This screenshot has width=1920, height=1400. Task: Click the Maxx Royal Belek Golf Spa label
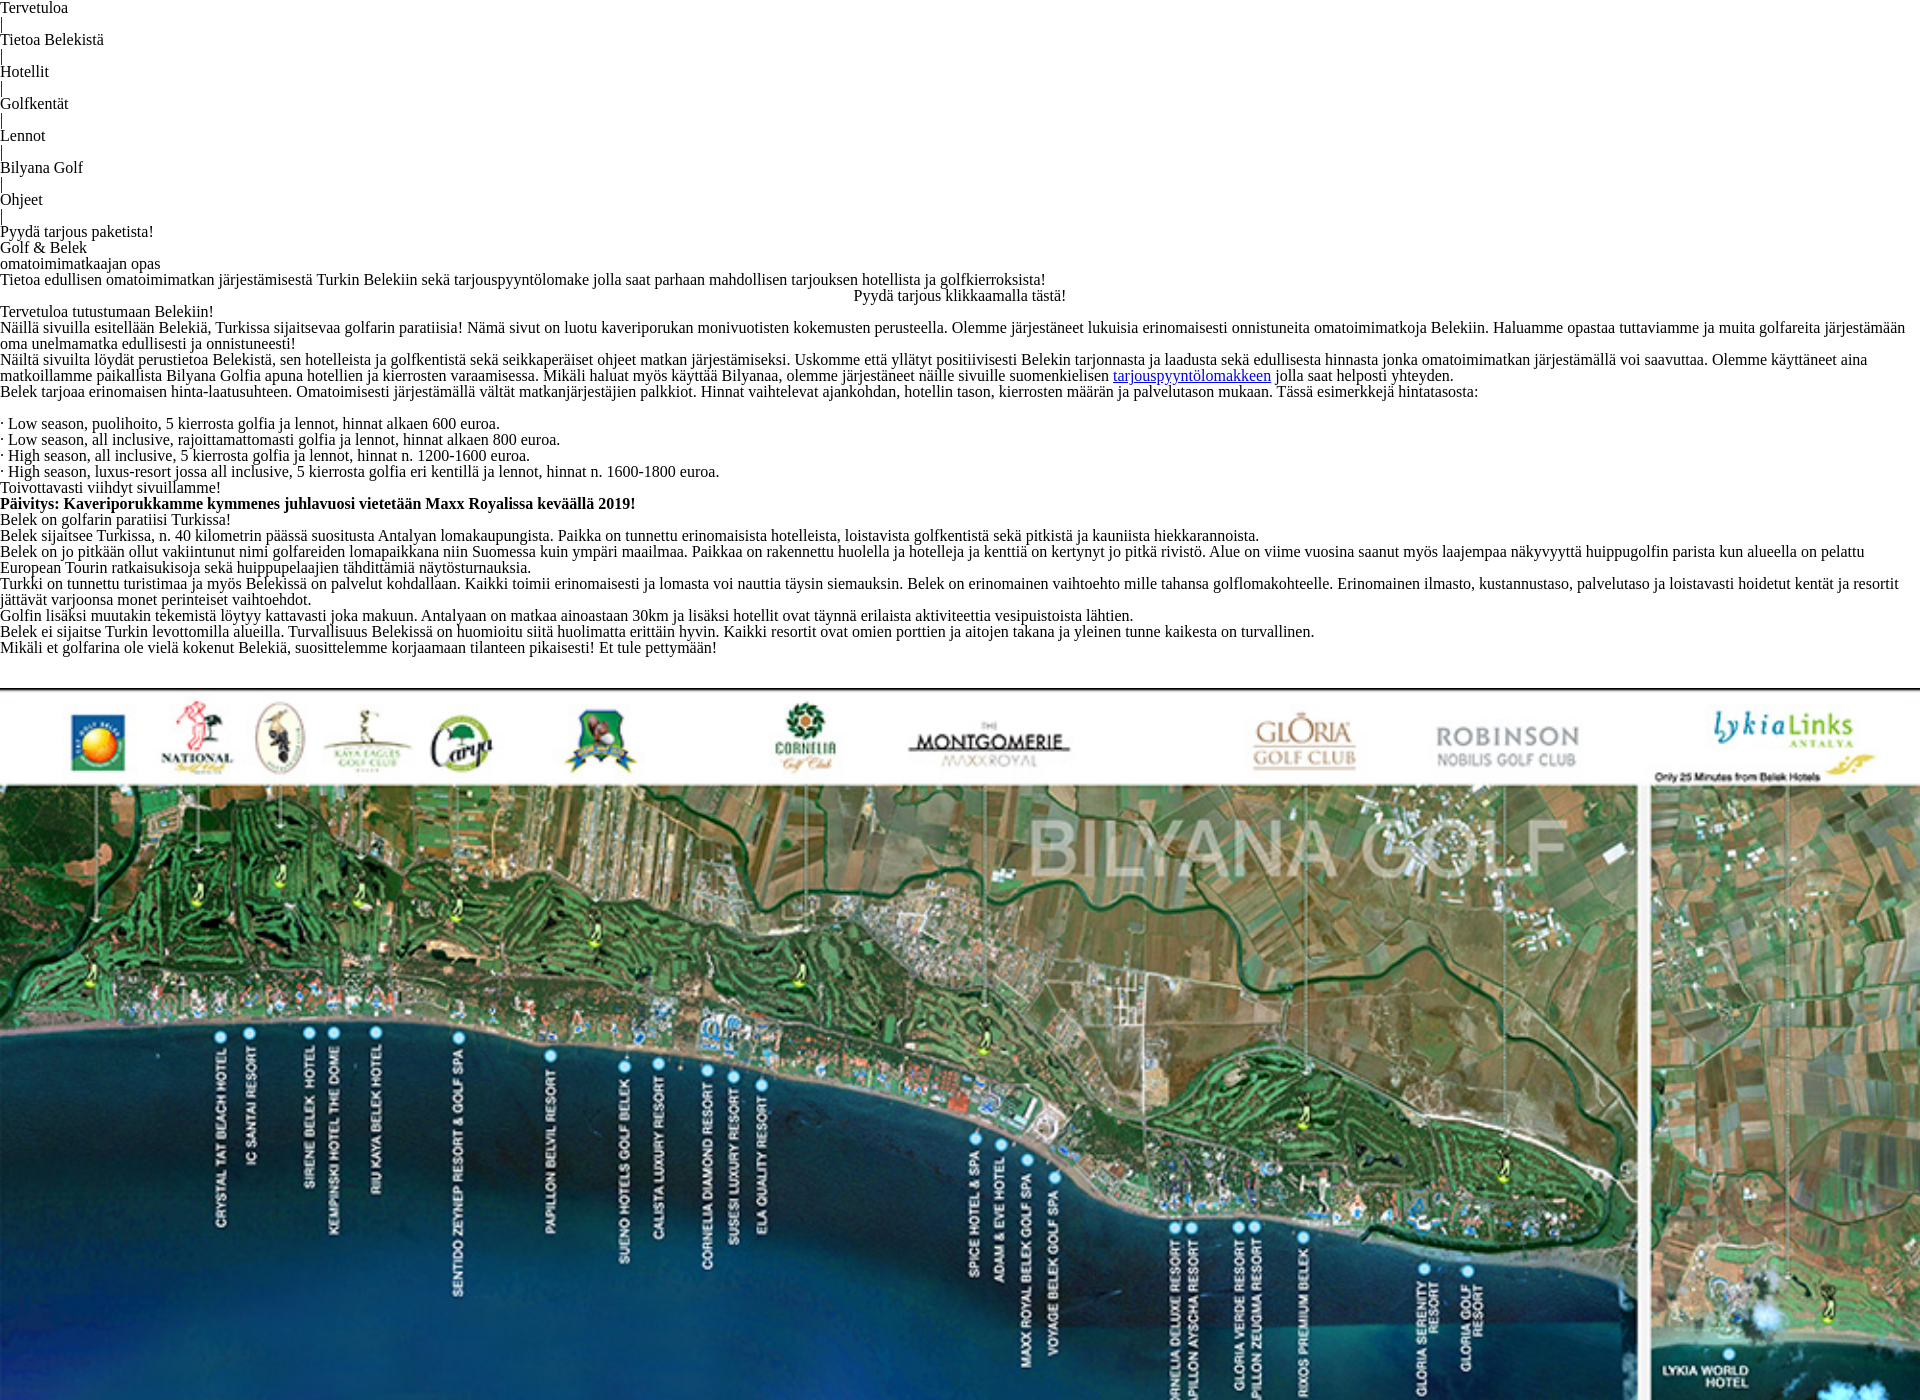tap(1026, 1270)
